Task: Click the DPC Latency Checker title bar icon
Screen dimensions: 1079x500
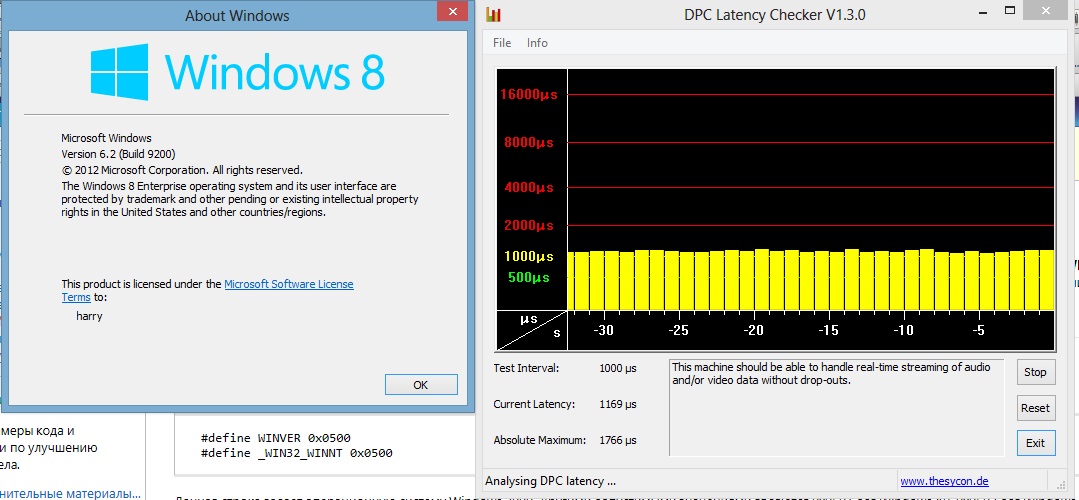Action: click(494, 15)
